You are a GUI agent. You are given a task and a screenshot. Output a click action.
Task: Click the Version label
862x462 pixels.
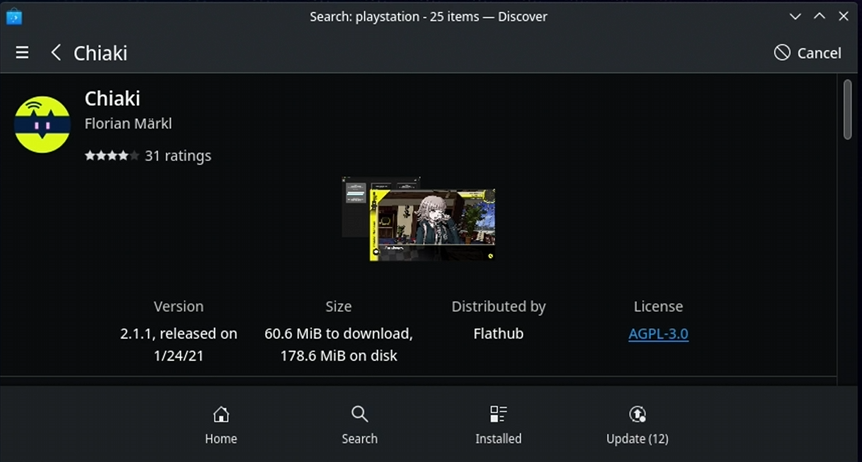coord(179,306)
